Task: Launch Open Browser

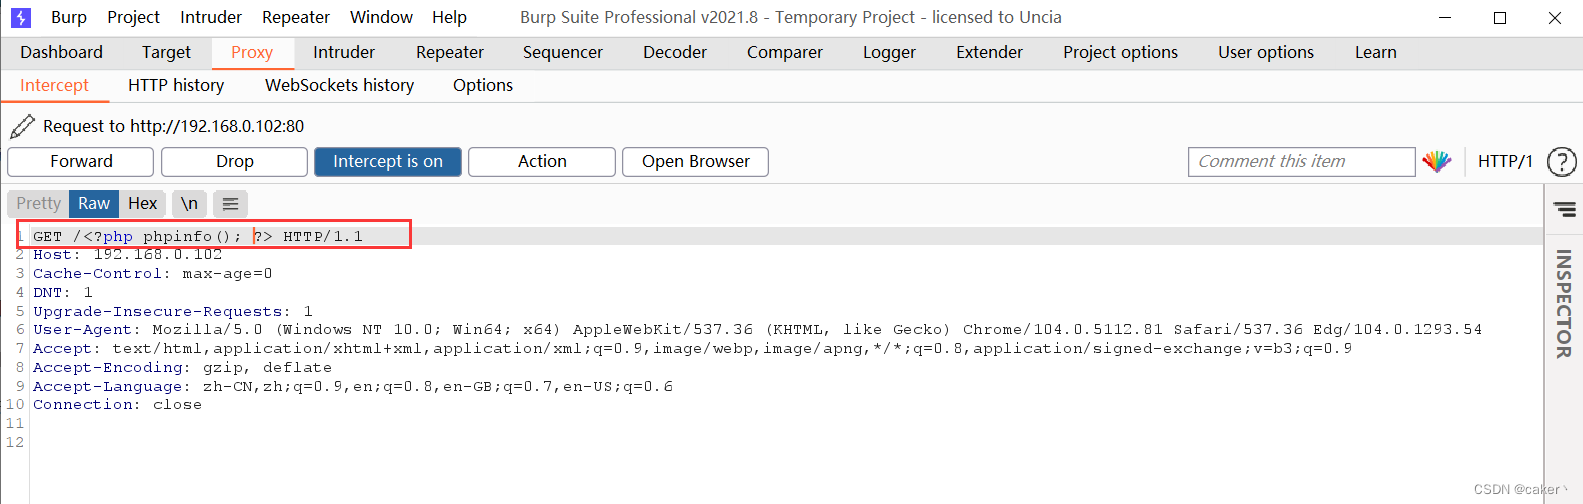Action: click(x=696, y=161)
